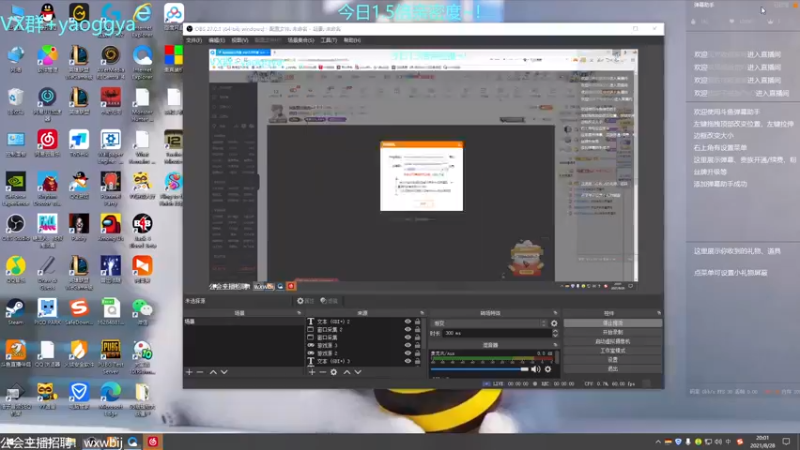The height and width of the screenshot is (450, 800).
Task: Move the selected scene up
Action: 213,372
